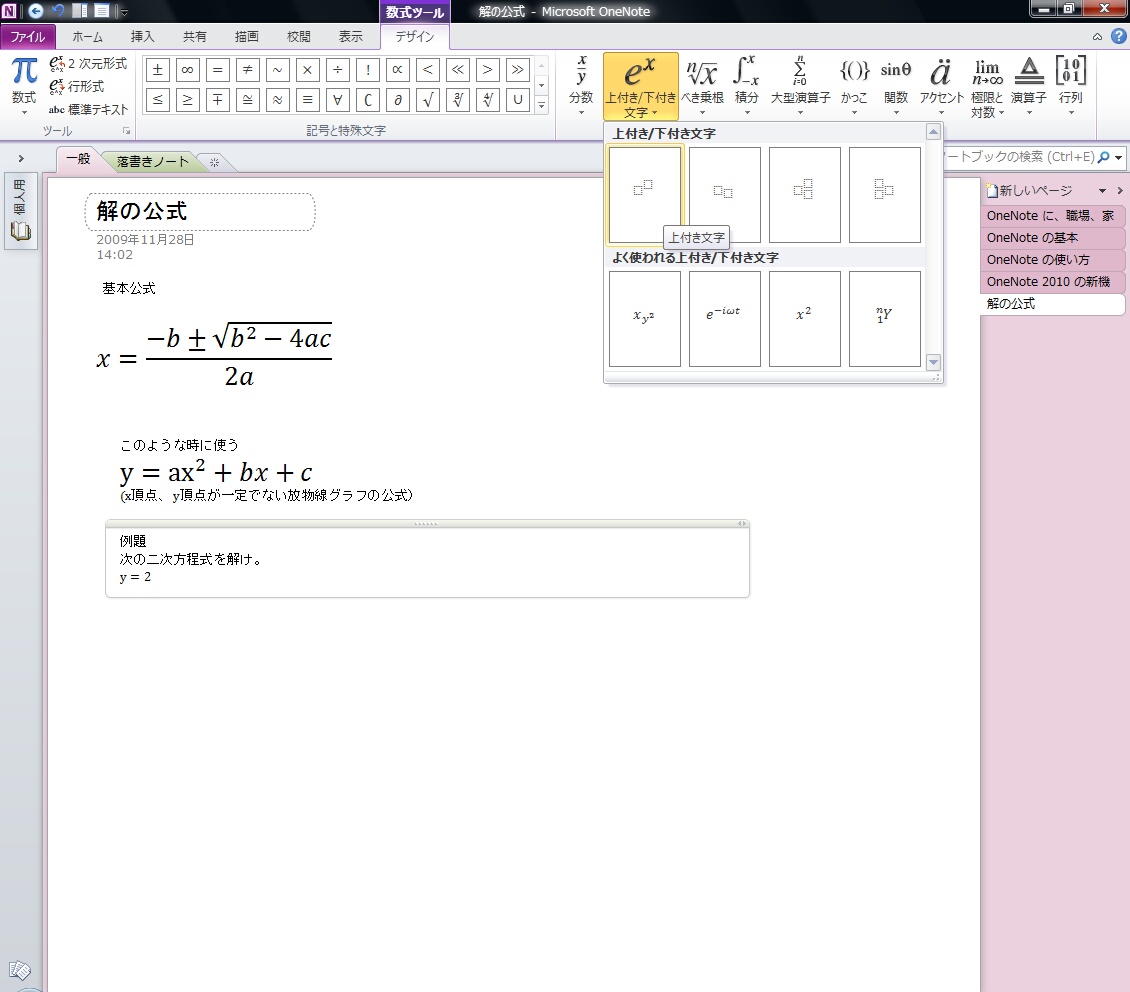Viewport: 1130px width, 992px height.
Task: Switch to the 表示 view tab
Action: click(x=351, y=37)
